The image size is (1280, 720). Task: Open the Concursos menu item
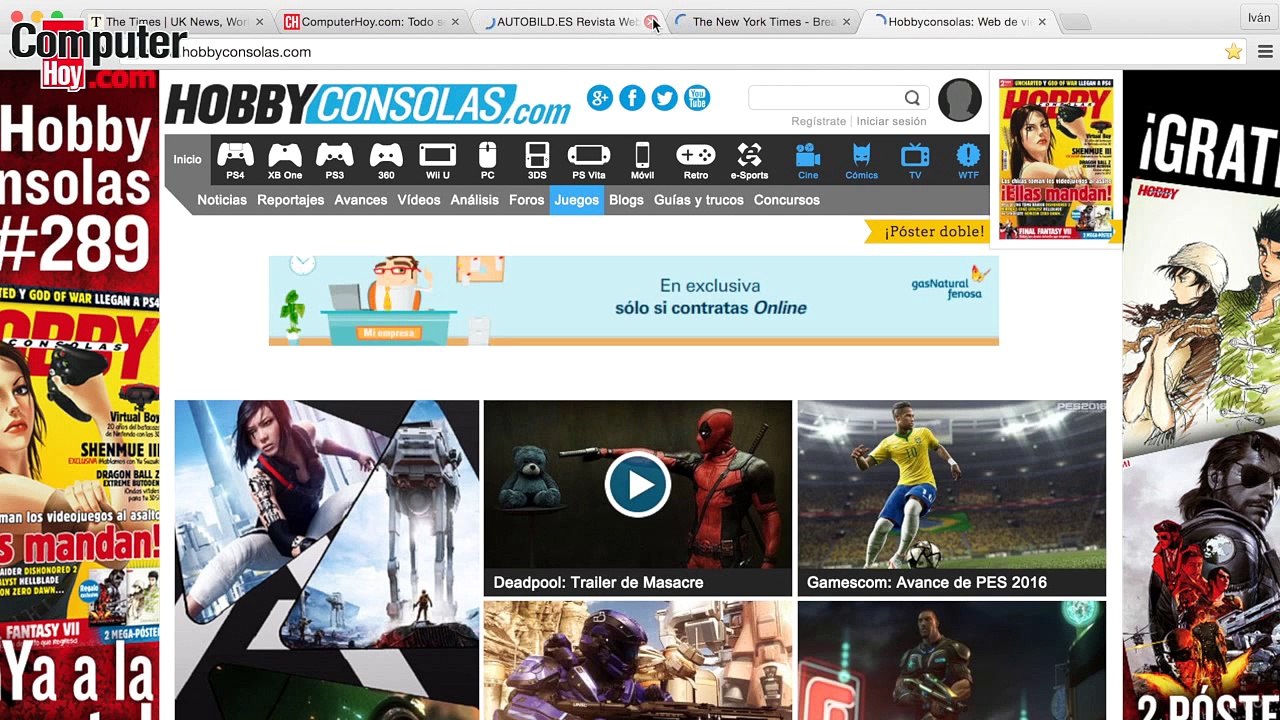(x=787, y=200)
